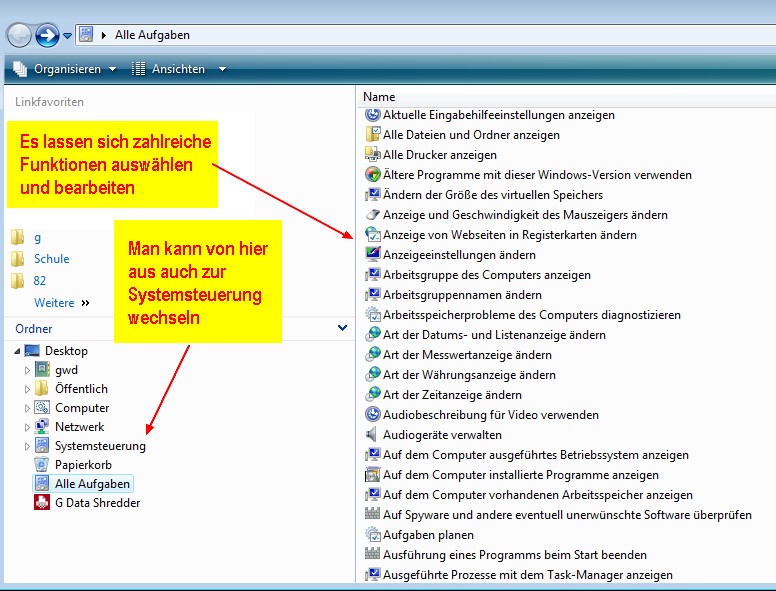Click the Alle Dateien und Ordner icon
Viewport: 776px width, 591px height.
pos(373,135)
